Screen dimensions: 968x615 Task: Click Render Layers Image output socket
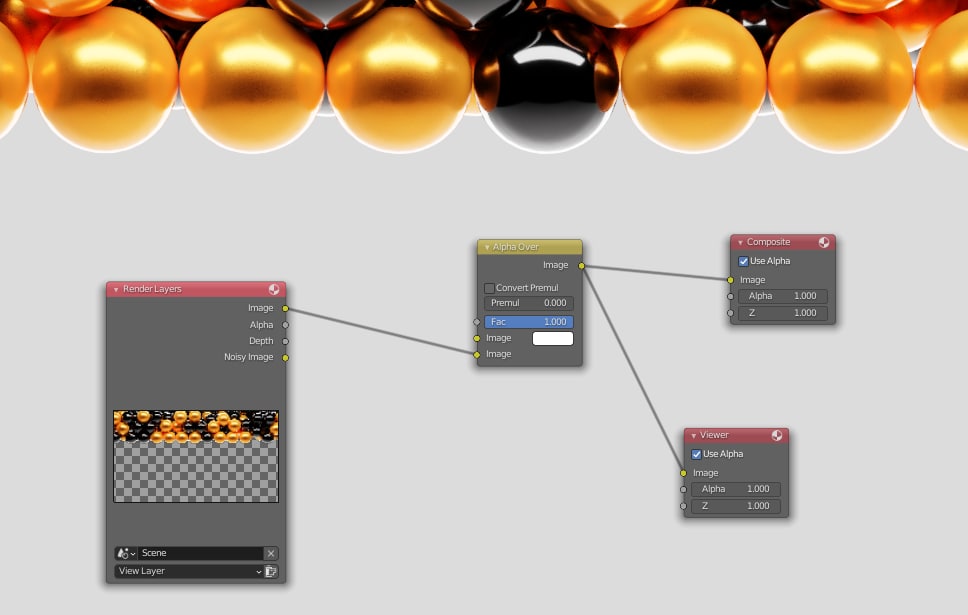tap(285, 308)
